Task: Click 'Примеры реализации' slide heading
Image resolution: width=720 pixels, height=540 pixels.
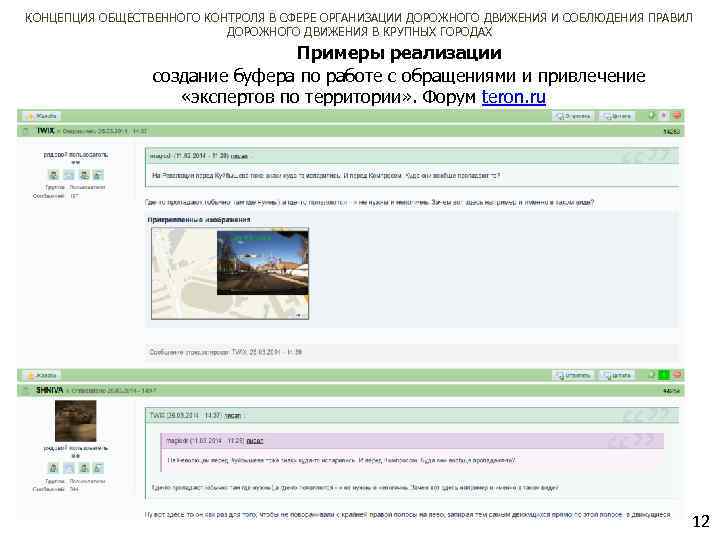Action: click(x=399, y=53)
